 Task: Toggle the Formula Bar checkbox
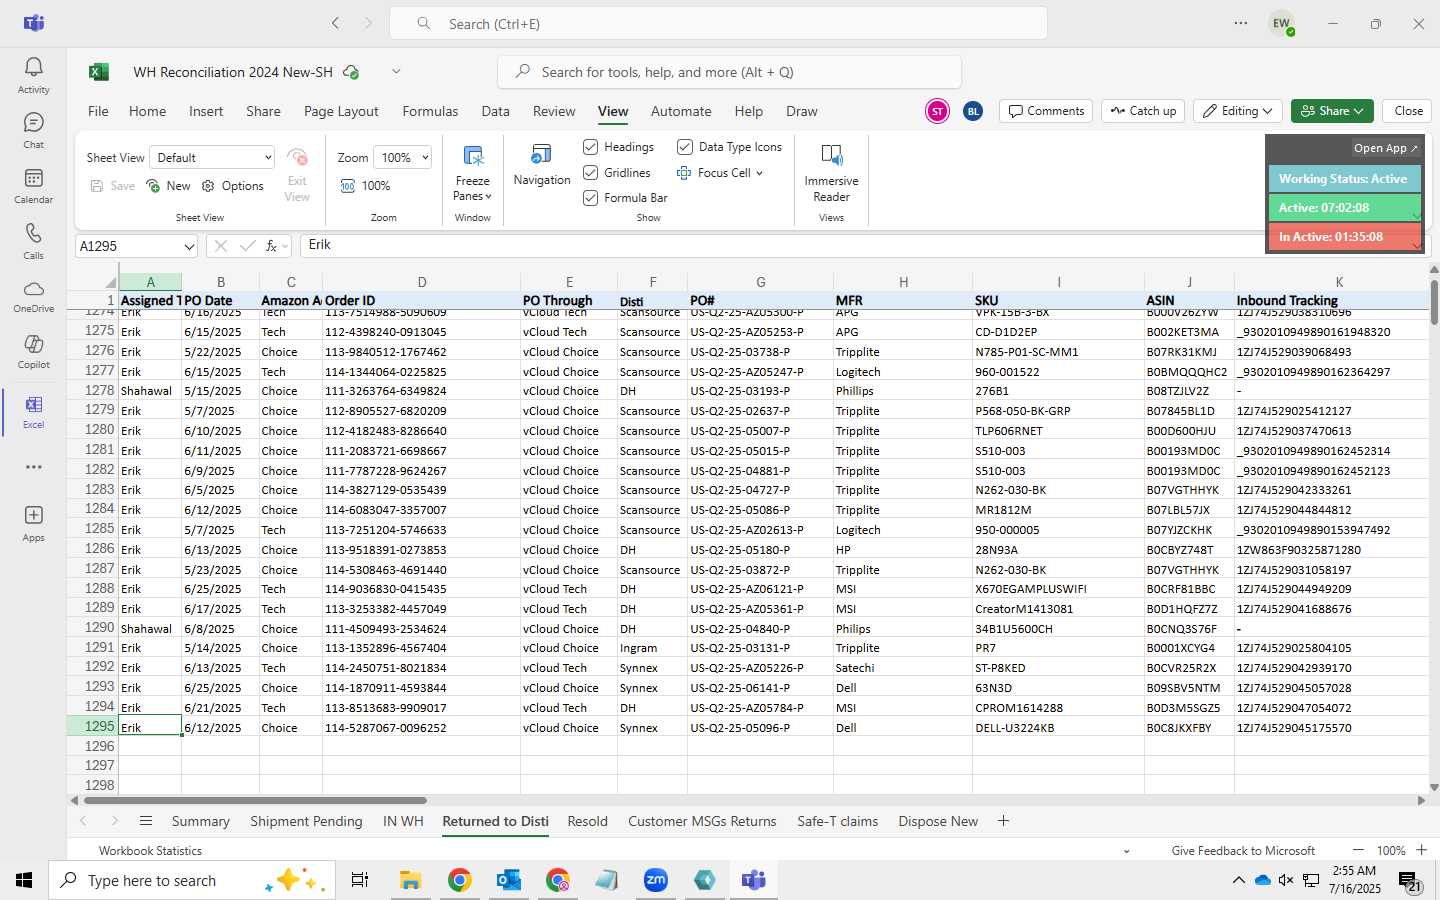point(591,198)
